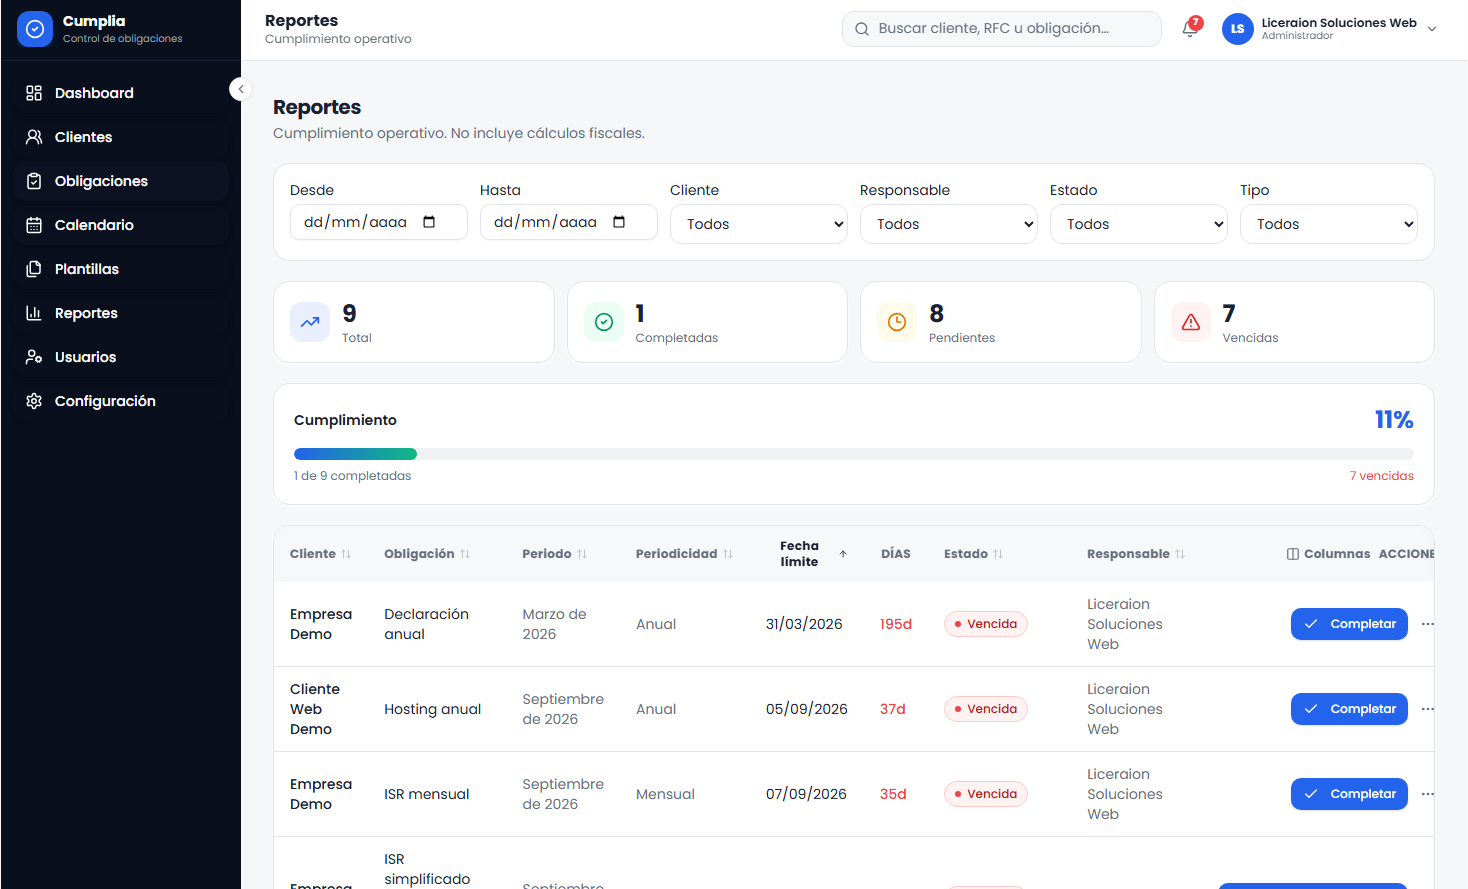
Task: Open the Desde calendar picker icon
Action: (x=429, y=222)
